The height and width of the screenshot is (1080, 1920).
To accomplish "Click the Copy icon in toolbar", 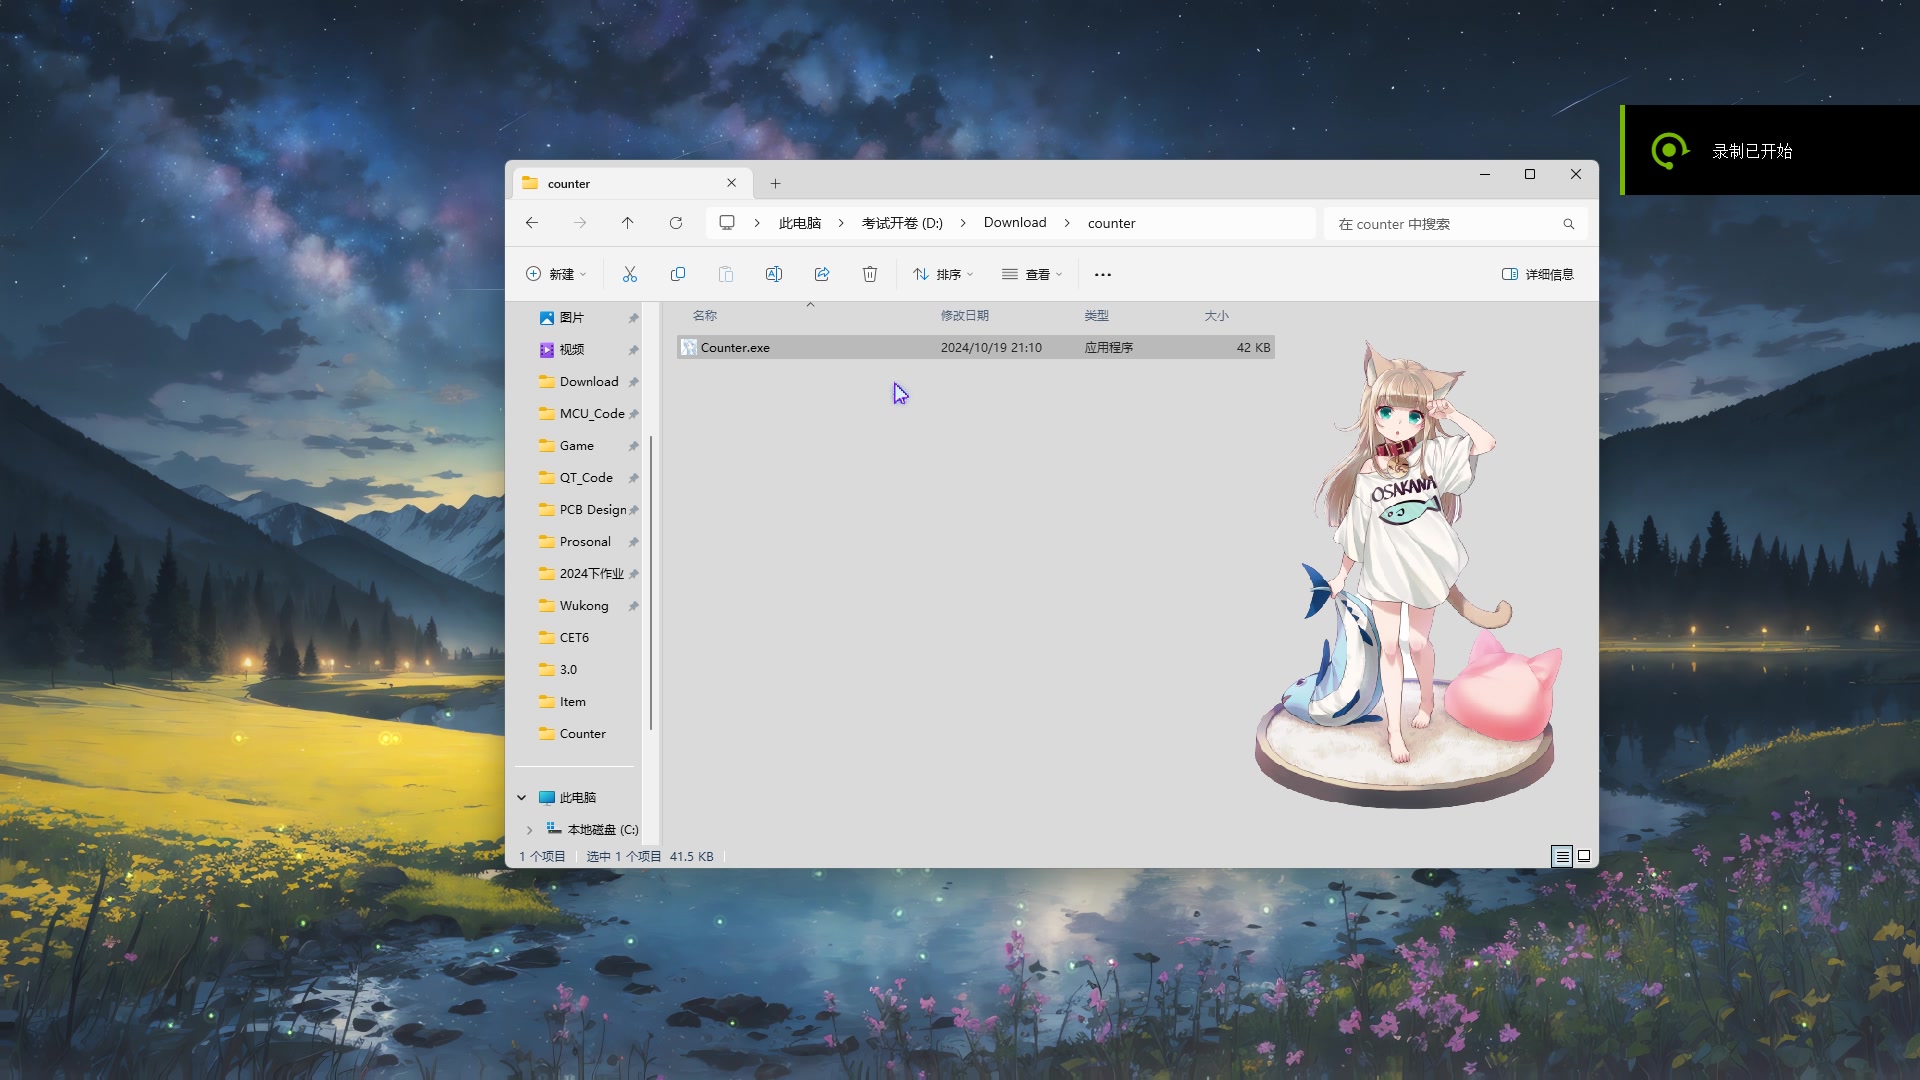I will tap(677, 274).
